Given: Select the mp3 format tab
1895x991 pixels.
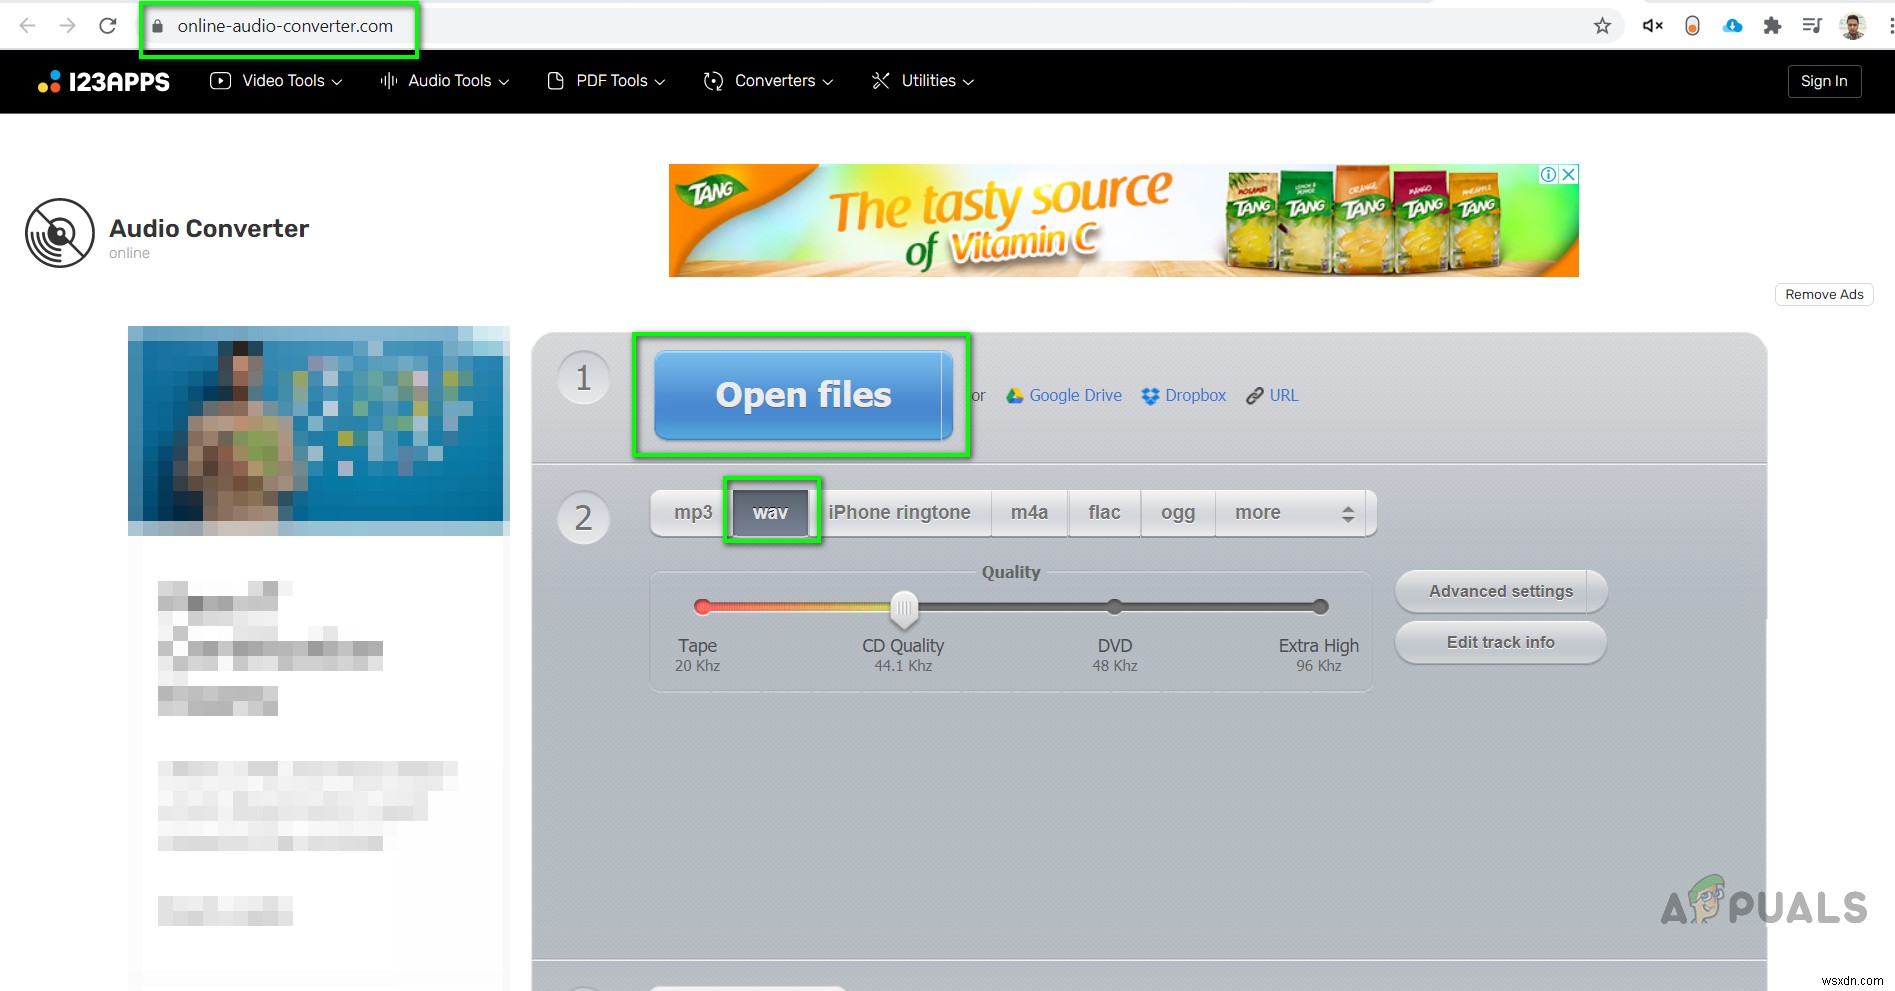Looking at the screenshot, I should [692, 513].
